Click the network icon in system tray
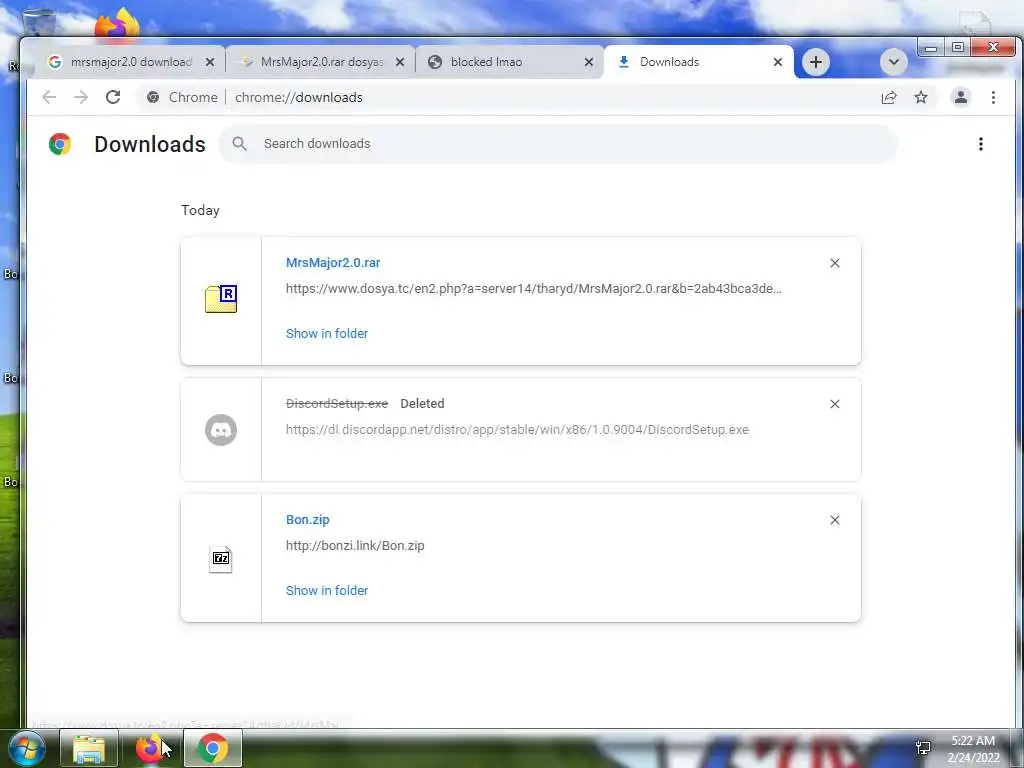This screenshot has height=768, width=1024. point(923,748)
